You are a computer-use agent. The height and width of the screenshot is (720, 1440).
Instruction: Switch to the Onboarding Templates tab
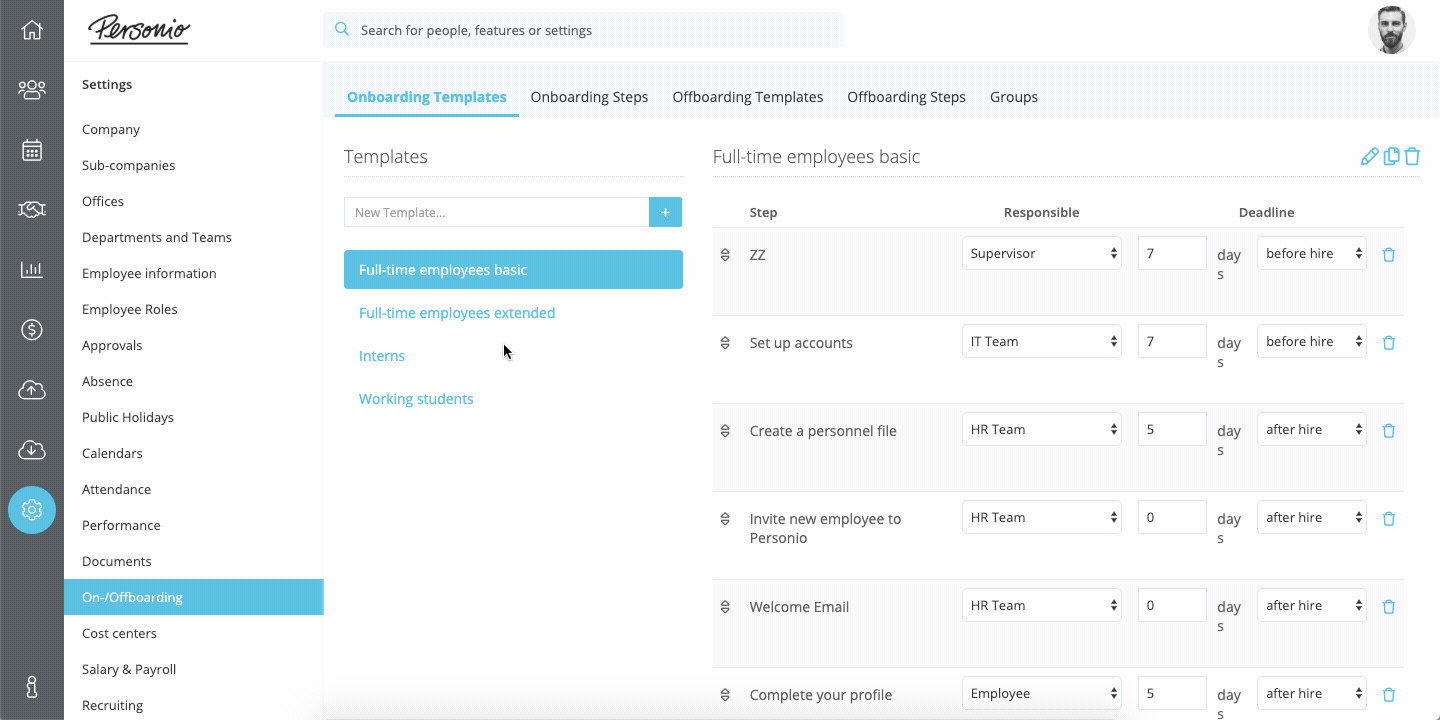click(427, 97)
